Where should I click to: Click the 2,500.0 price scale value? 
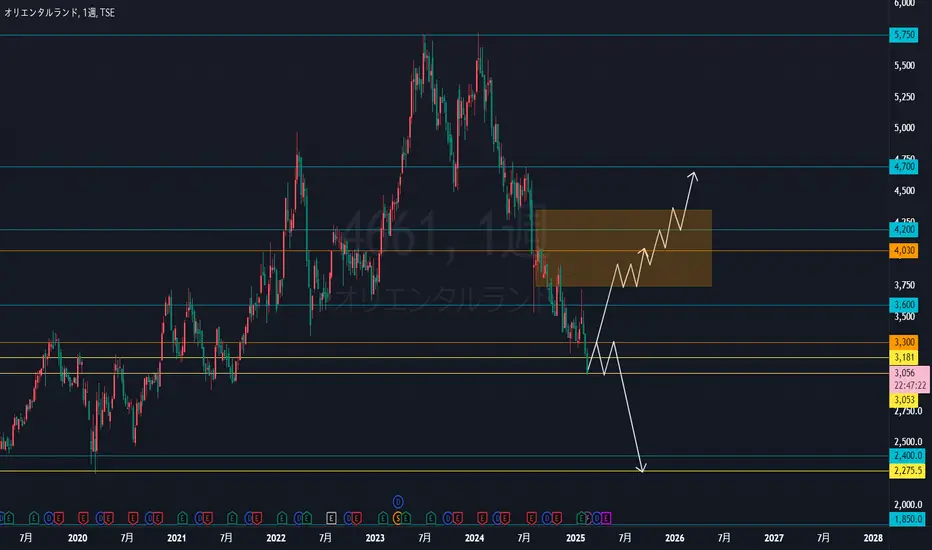(908, 442)
